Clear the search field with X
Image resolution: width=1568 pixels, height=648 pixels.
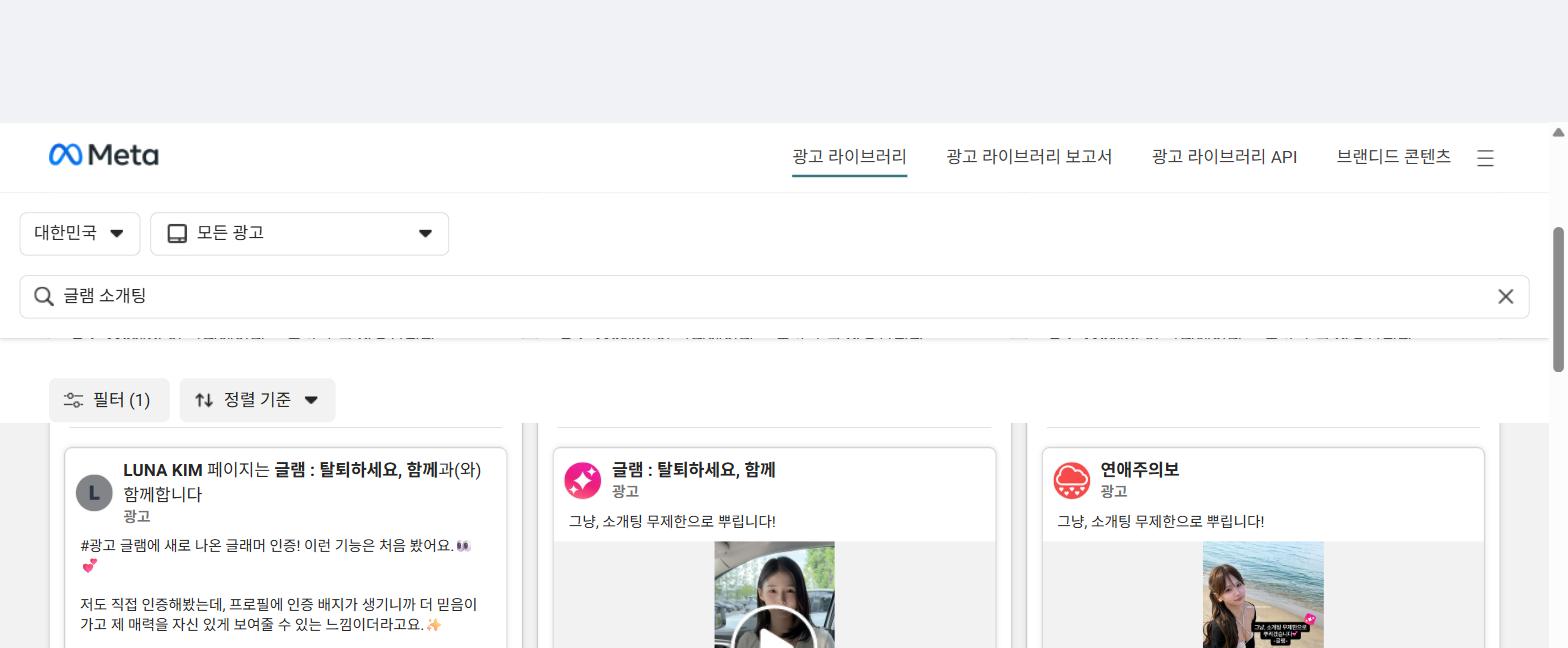click(1505, 296)
